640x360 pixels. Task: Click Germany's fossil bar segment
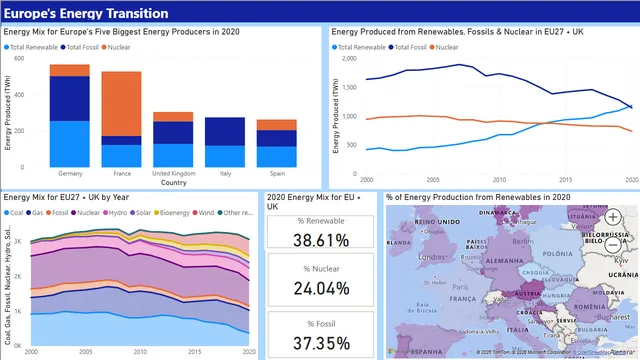pos(70,98)
